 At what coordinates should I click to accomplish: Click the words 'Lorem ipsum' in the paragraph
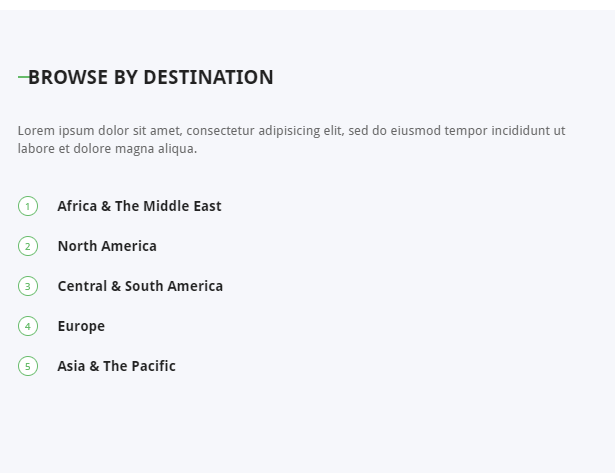[x=56, y=130]
